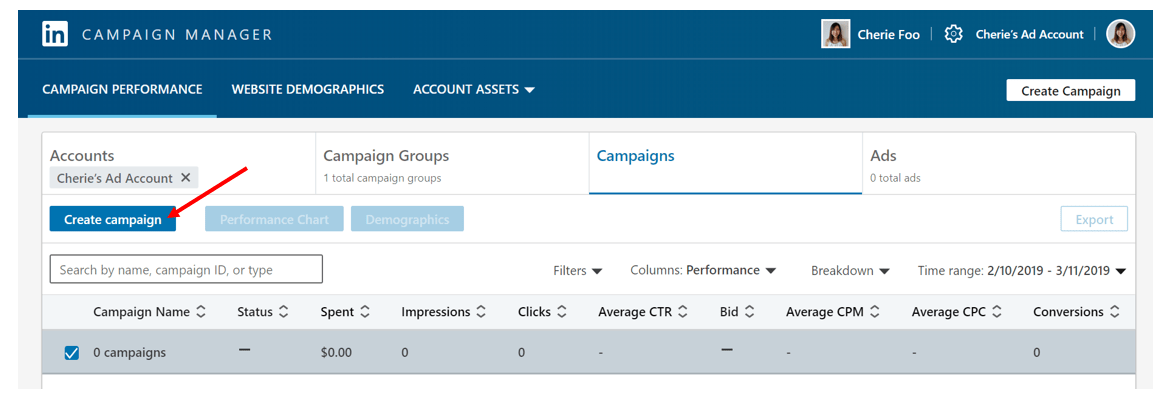Focus the campaign search input field

point(187,270)
